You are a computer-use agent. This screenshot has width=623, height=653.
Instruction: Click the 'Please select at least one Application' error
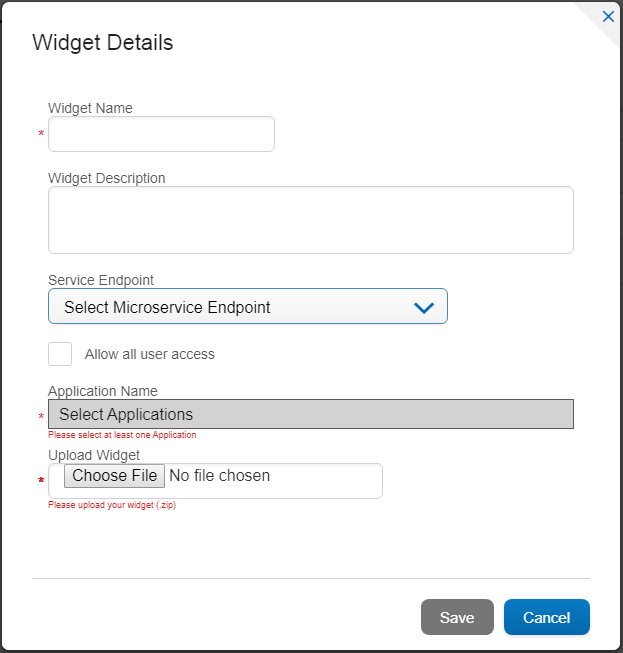[x=122, y=435]
